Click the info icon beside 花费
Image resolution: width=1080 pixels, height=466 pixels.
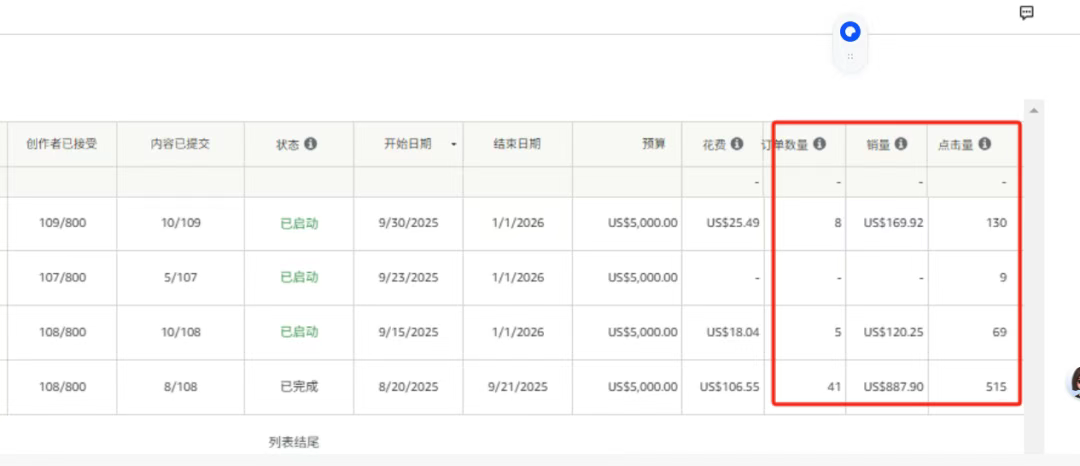[x=737, y=144]
